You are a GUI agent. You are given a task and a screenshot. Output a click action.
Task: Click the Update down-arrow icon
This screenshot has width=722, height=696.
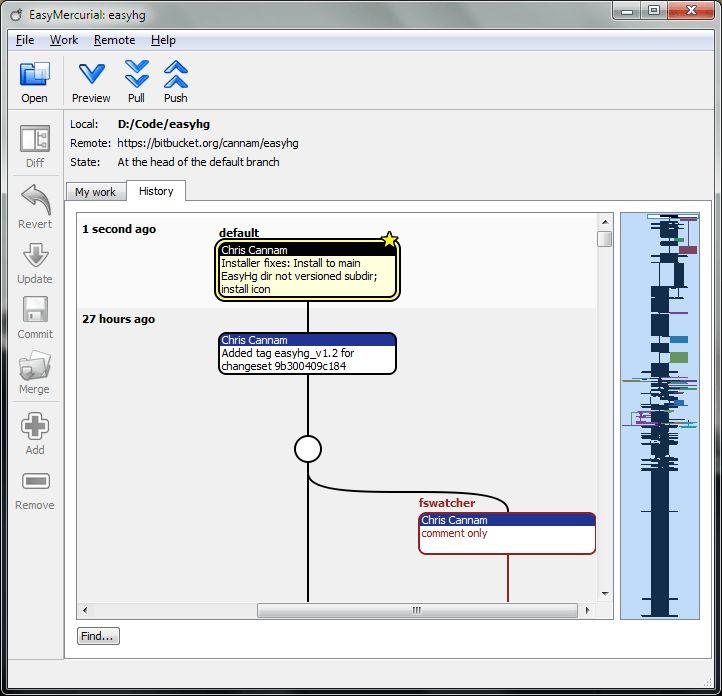(35, 255)
